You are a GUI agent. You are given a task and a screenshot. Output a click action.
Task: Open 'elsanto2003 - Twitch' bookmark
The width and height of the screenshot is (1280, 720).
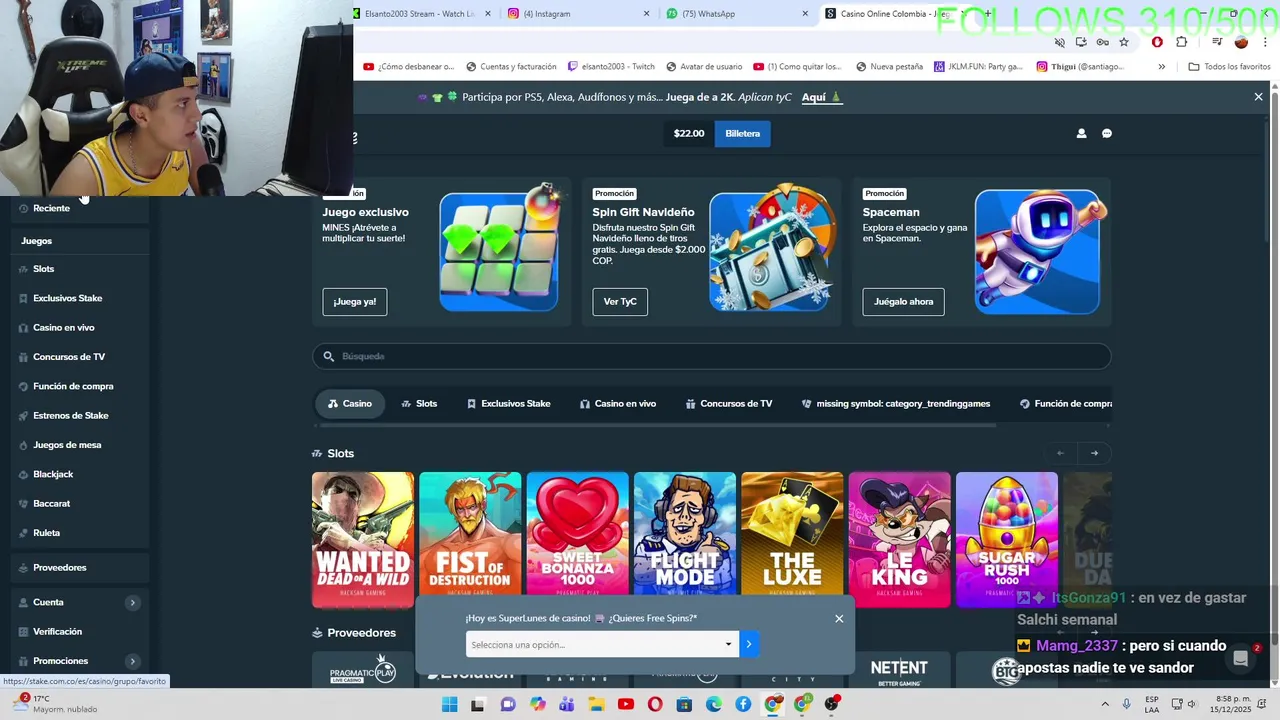point(611,67)
